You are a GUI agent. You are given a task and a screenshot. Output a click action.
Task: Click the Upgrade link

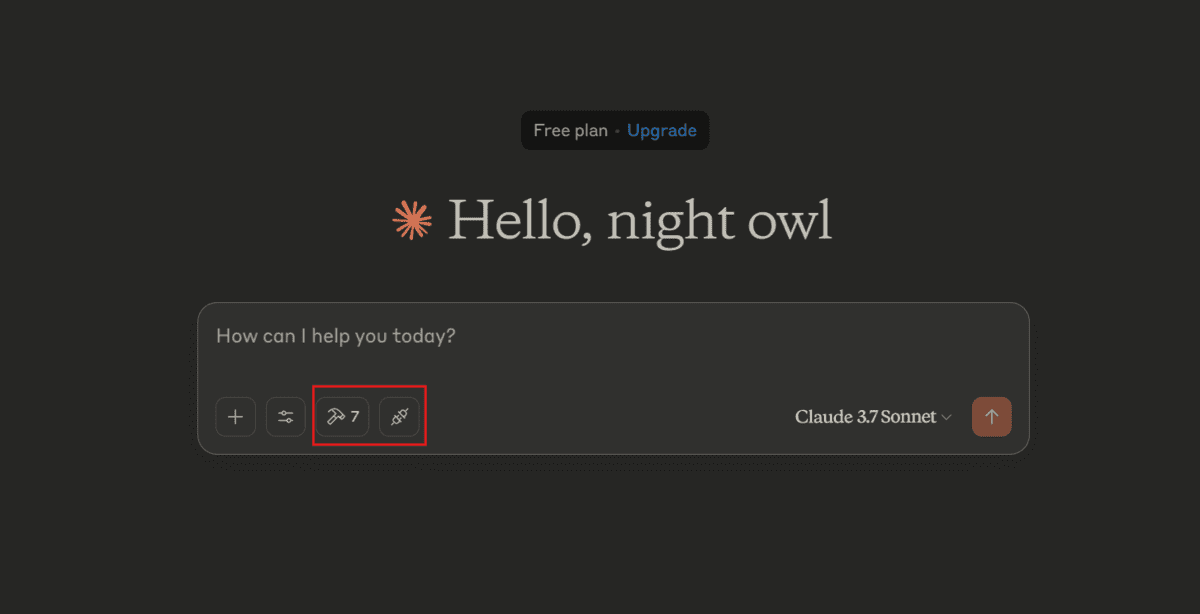click(x=662, y=131)
